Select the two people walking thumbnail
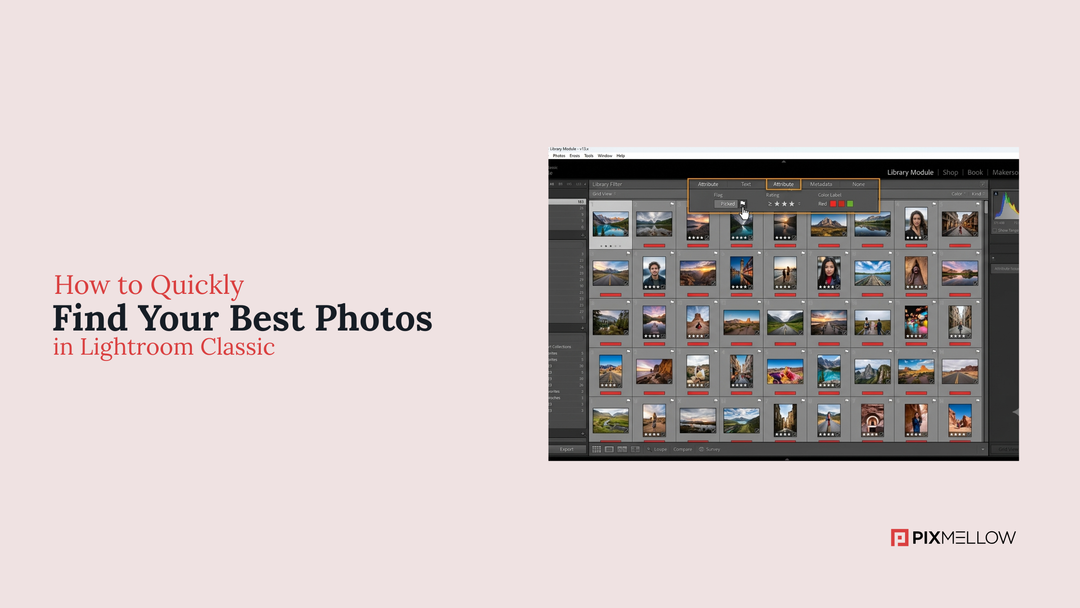 tap(872, 322)
